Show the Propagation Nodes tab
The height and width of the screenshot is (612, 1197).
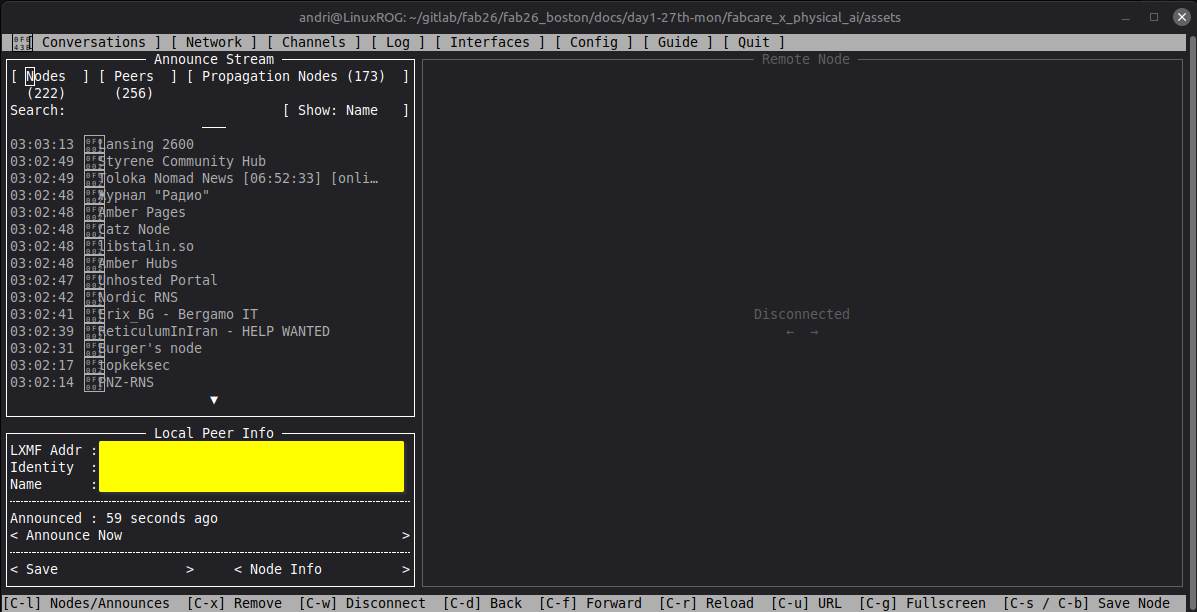pyautogui.click(x=298, y=76)
